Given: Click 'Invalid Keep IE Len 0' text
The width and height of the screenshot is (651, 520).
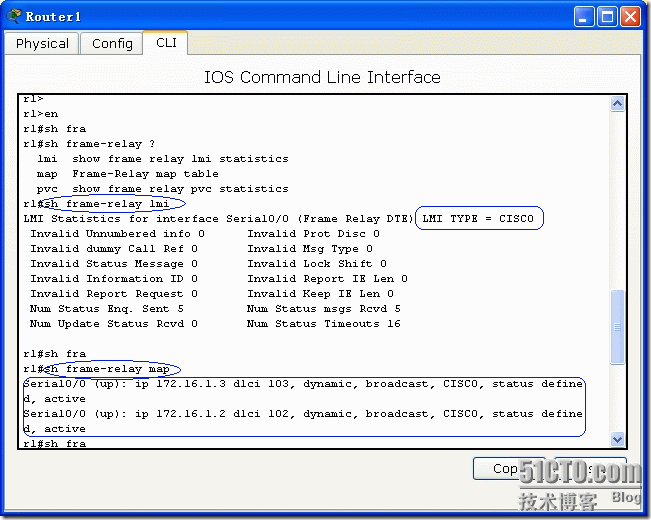Looking at the screenshot, I should point(321,294).
